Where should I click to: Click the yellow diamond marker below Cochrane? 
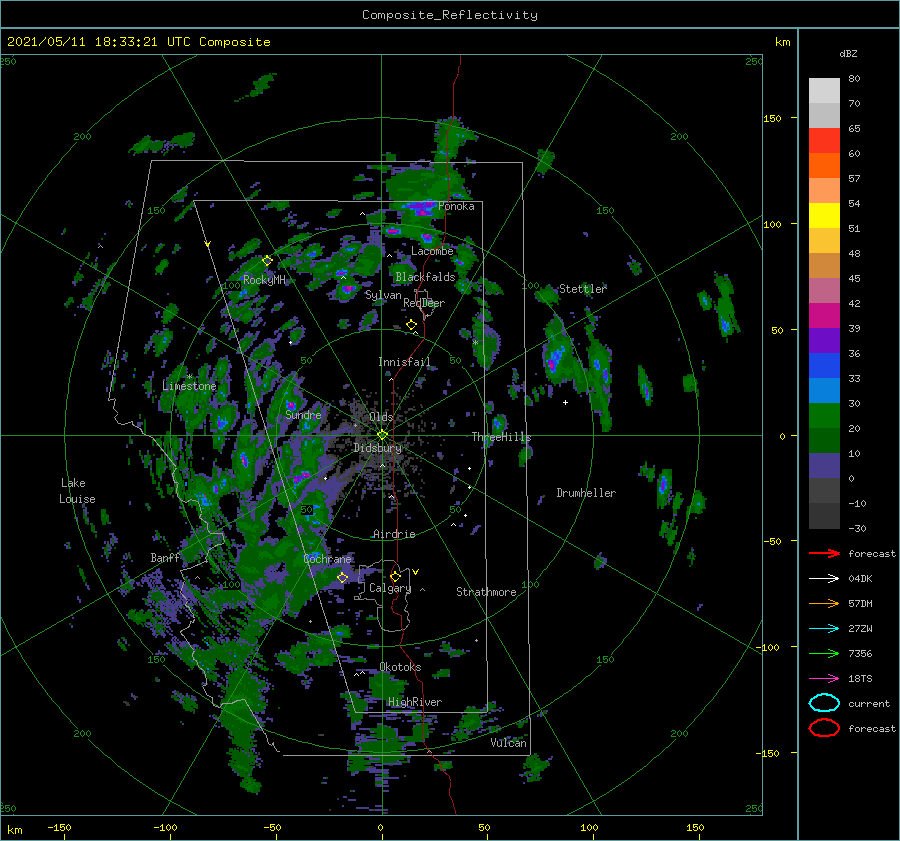[x=342, y=578]
